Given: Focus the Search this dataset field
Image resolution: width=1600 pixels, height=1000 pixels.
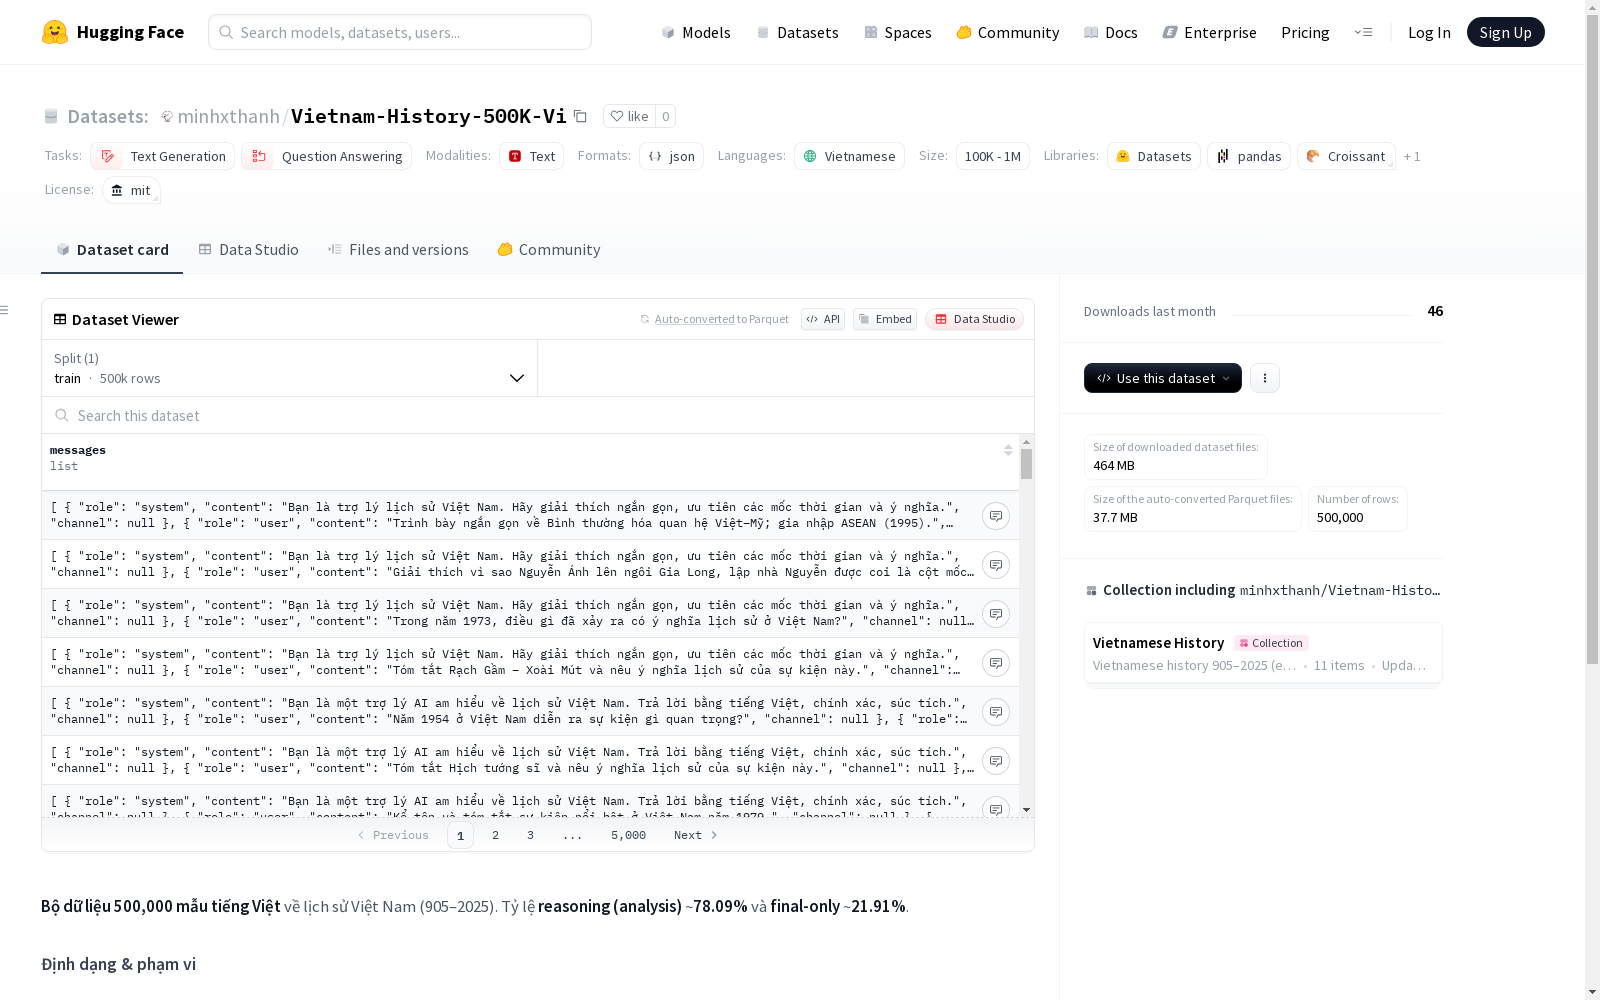Looking at the screenshot, I should coord(538,415).
